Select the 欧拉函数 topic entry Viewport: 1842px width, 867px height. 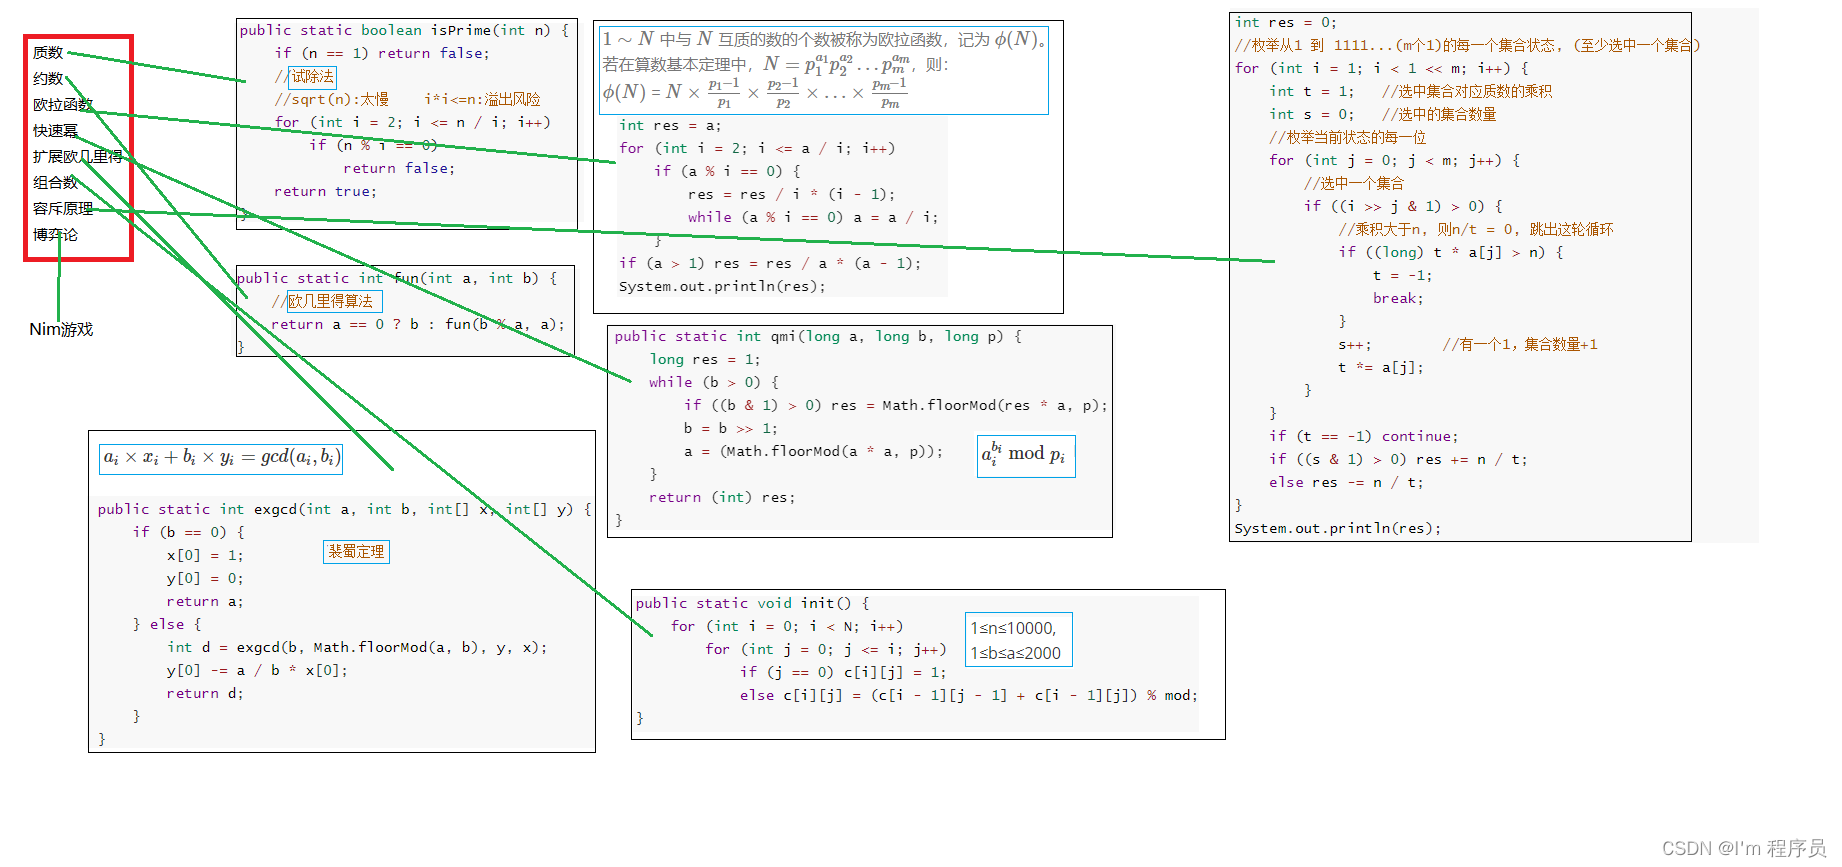[63, 105]
